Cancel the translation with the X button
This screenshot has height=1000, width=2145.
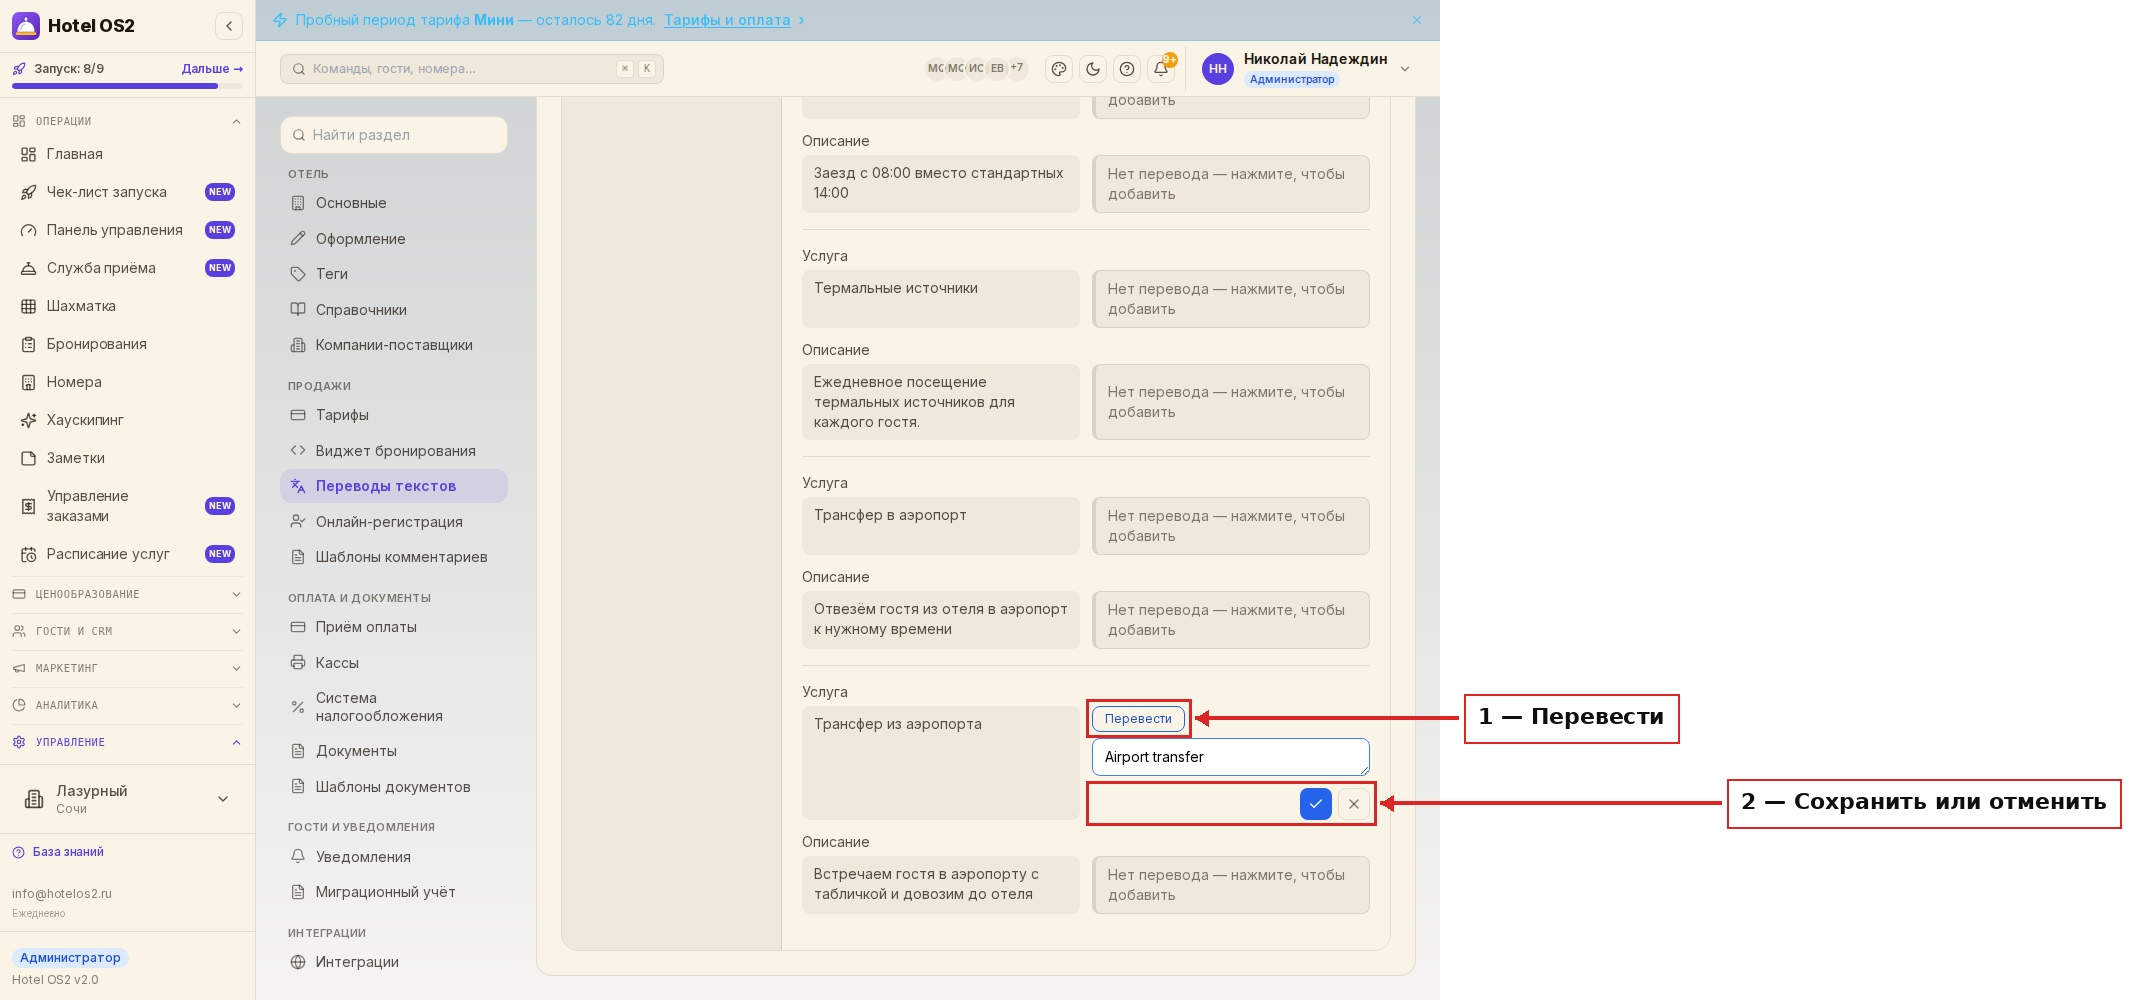click(x=1354, y=803)
